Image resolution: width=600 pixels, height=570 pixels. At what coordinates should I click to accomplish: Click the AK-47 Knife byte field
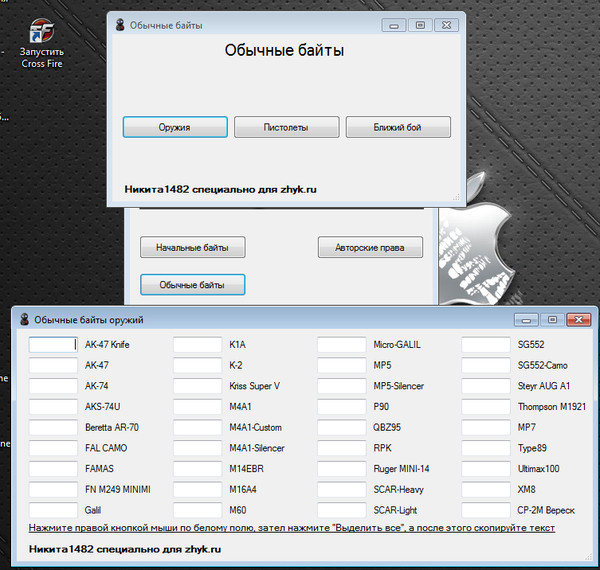pos(53,344)
